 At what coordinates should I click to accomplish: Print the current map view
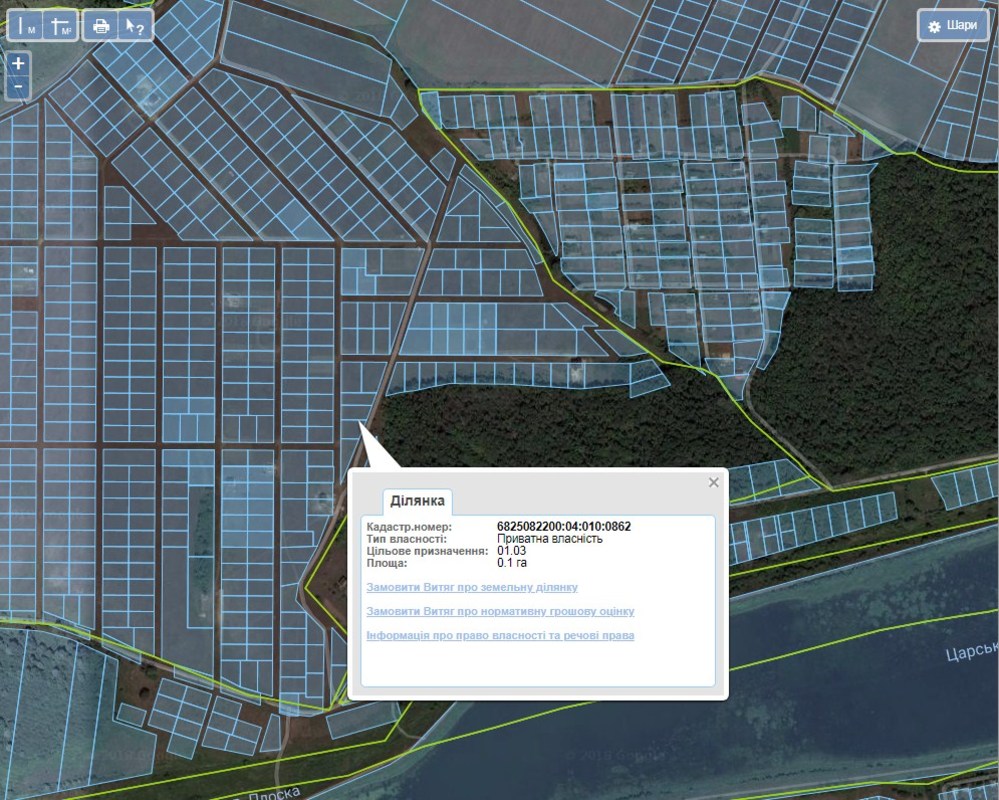tap(101, 26)
